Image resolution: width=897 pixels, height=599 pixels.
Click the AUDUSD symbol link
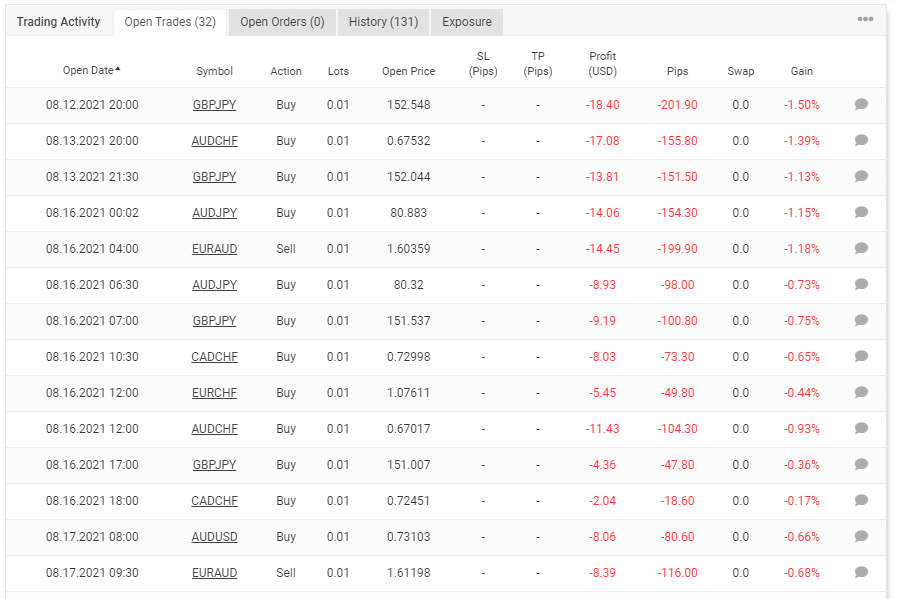tap(214, 537)
